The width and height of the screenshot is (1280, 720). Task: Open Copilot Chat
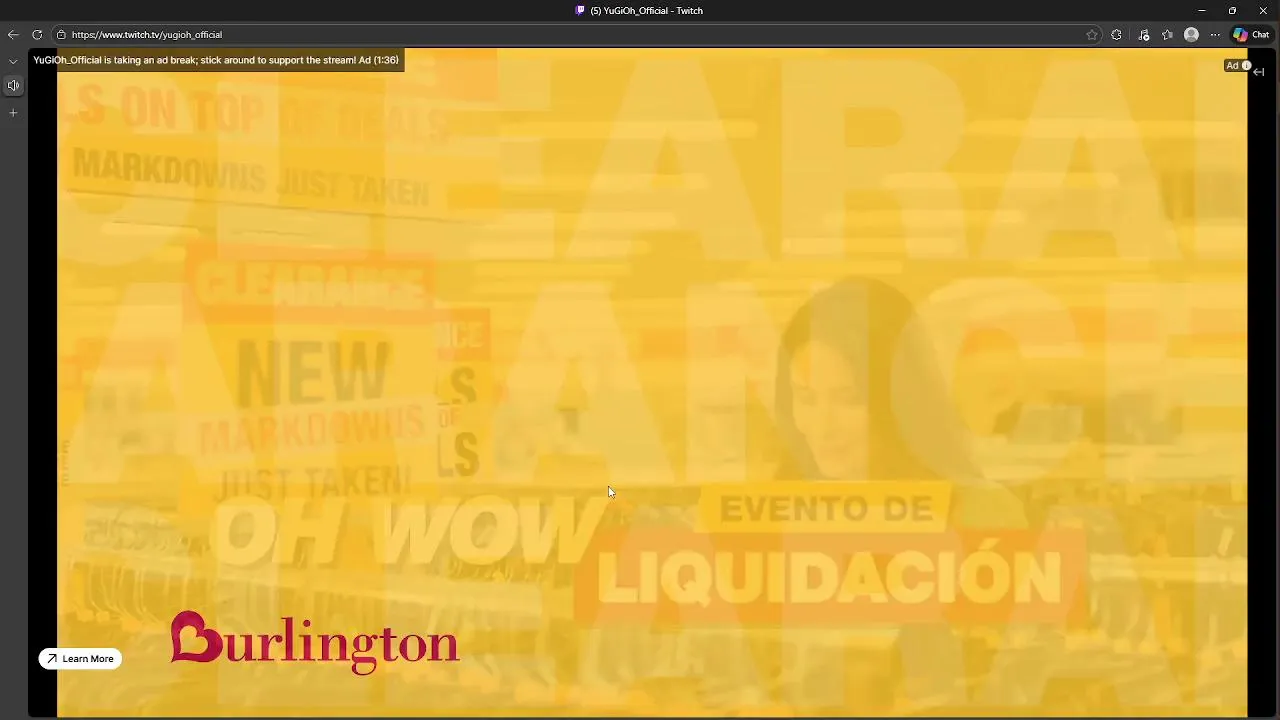(x=1251, y=34)
